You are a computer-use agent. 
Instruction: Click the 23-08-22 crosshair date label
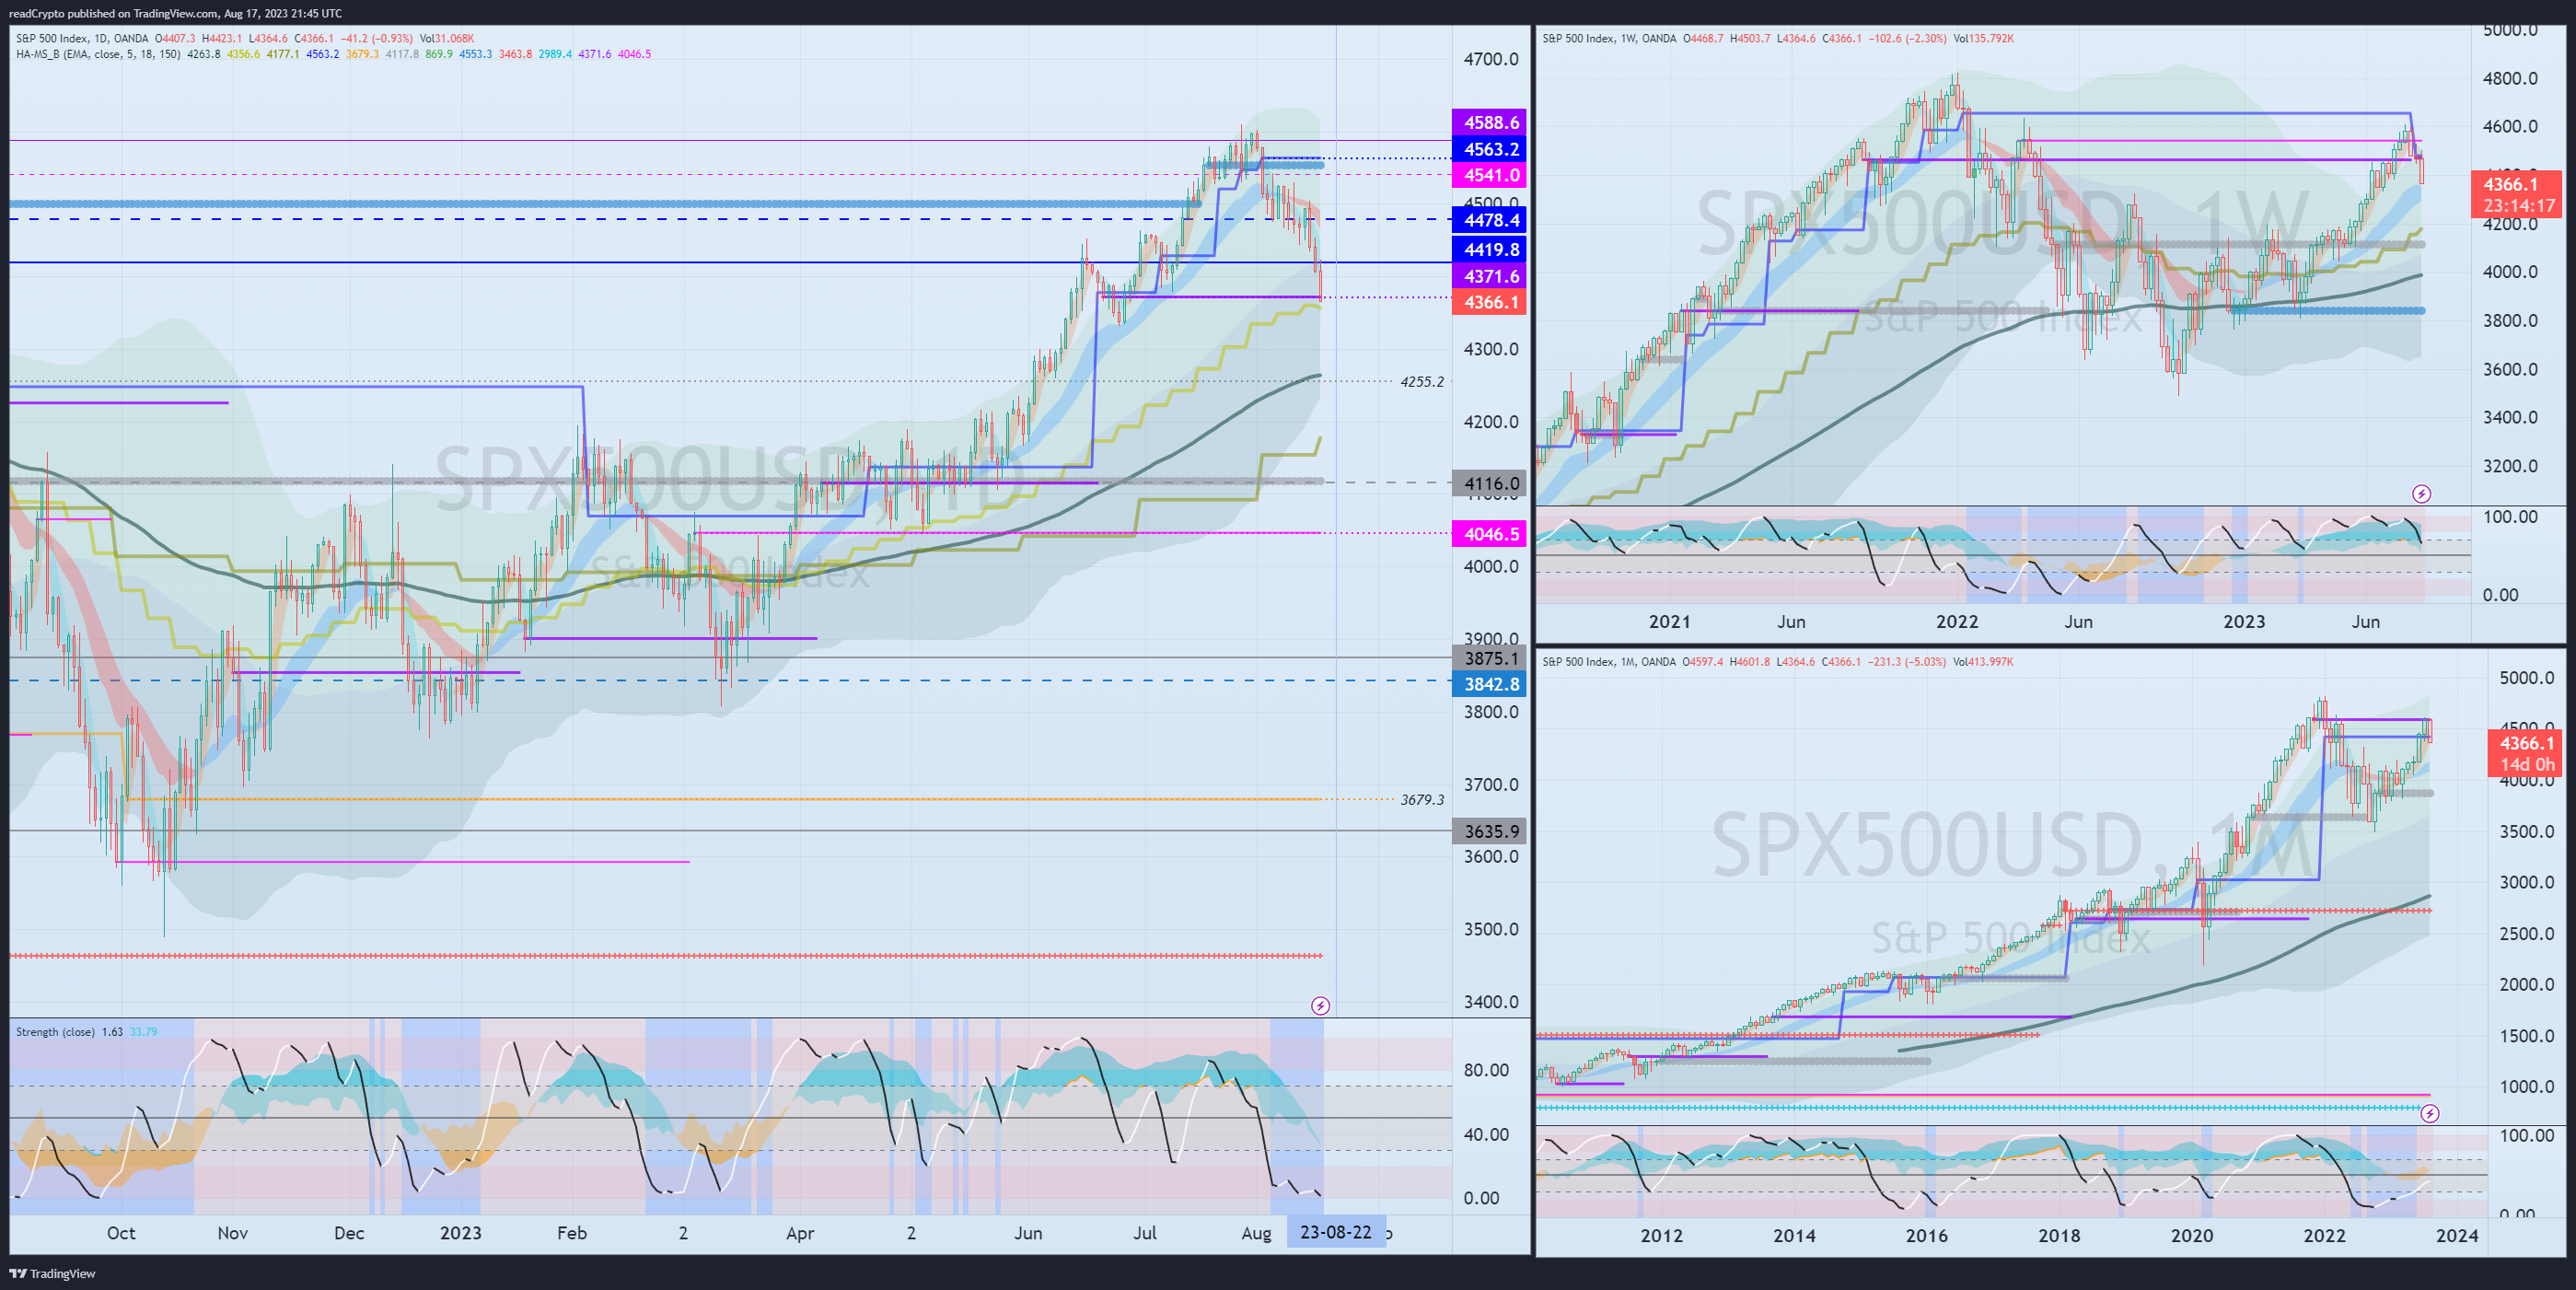point(1336,1232)
